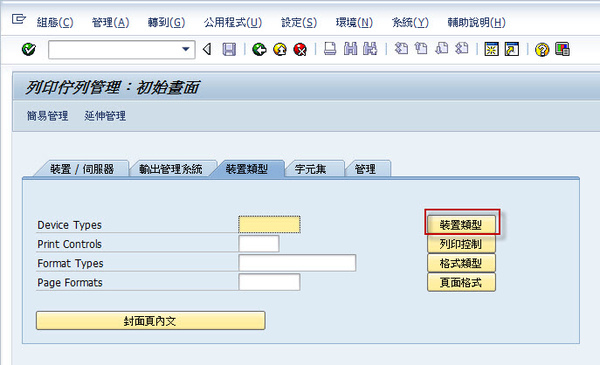Click the Format Types input field
The height and width of the screenshot is (365, 600).
click(x=297, y=263)
